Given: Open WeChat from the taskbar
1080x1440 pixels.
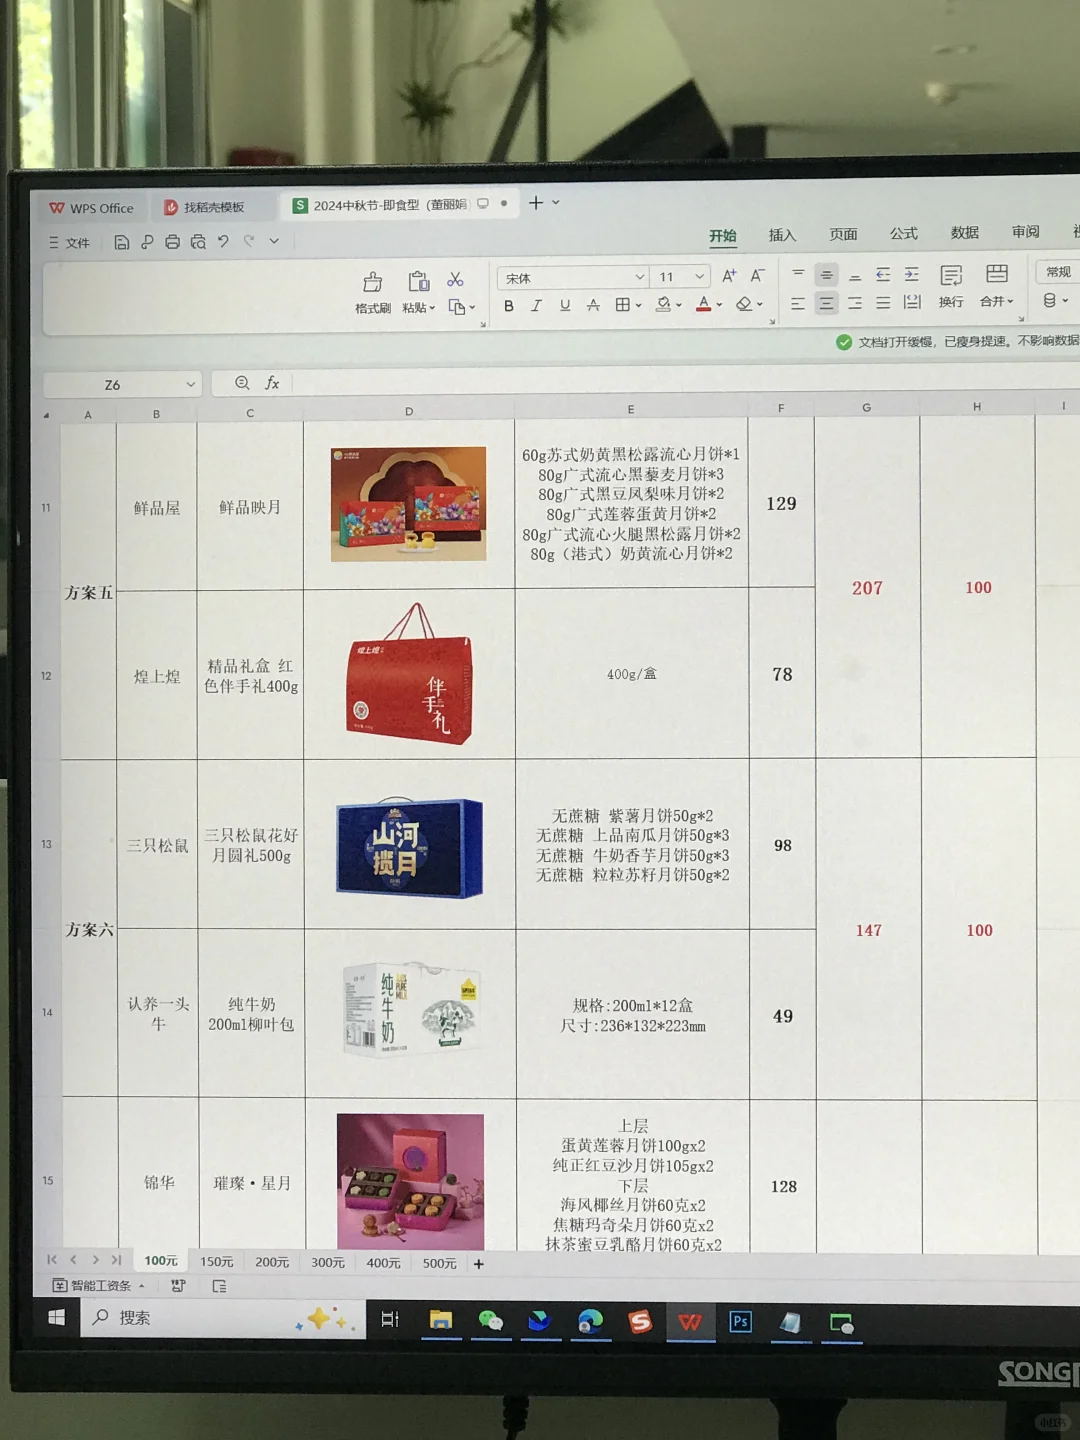Looking at the screenshot, I should click(x=491, y=1320).
